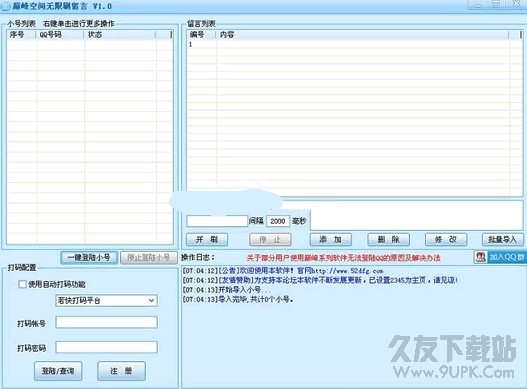Click the 序号 column header
The image size is (527, 389).
(21, 34)
